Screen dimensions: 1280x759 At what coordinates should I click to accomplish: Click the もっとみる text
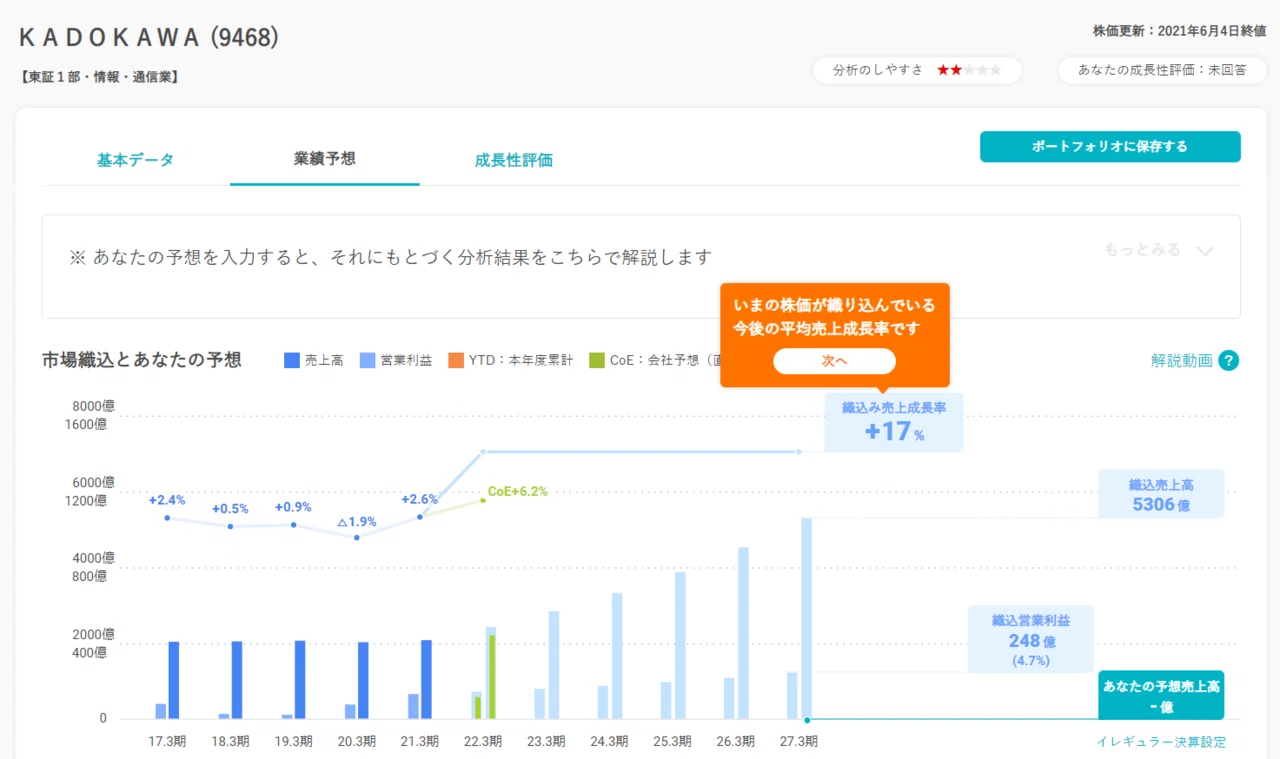tap(1142, 250)
